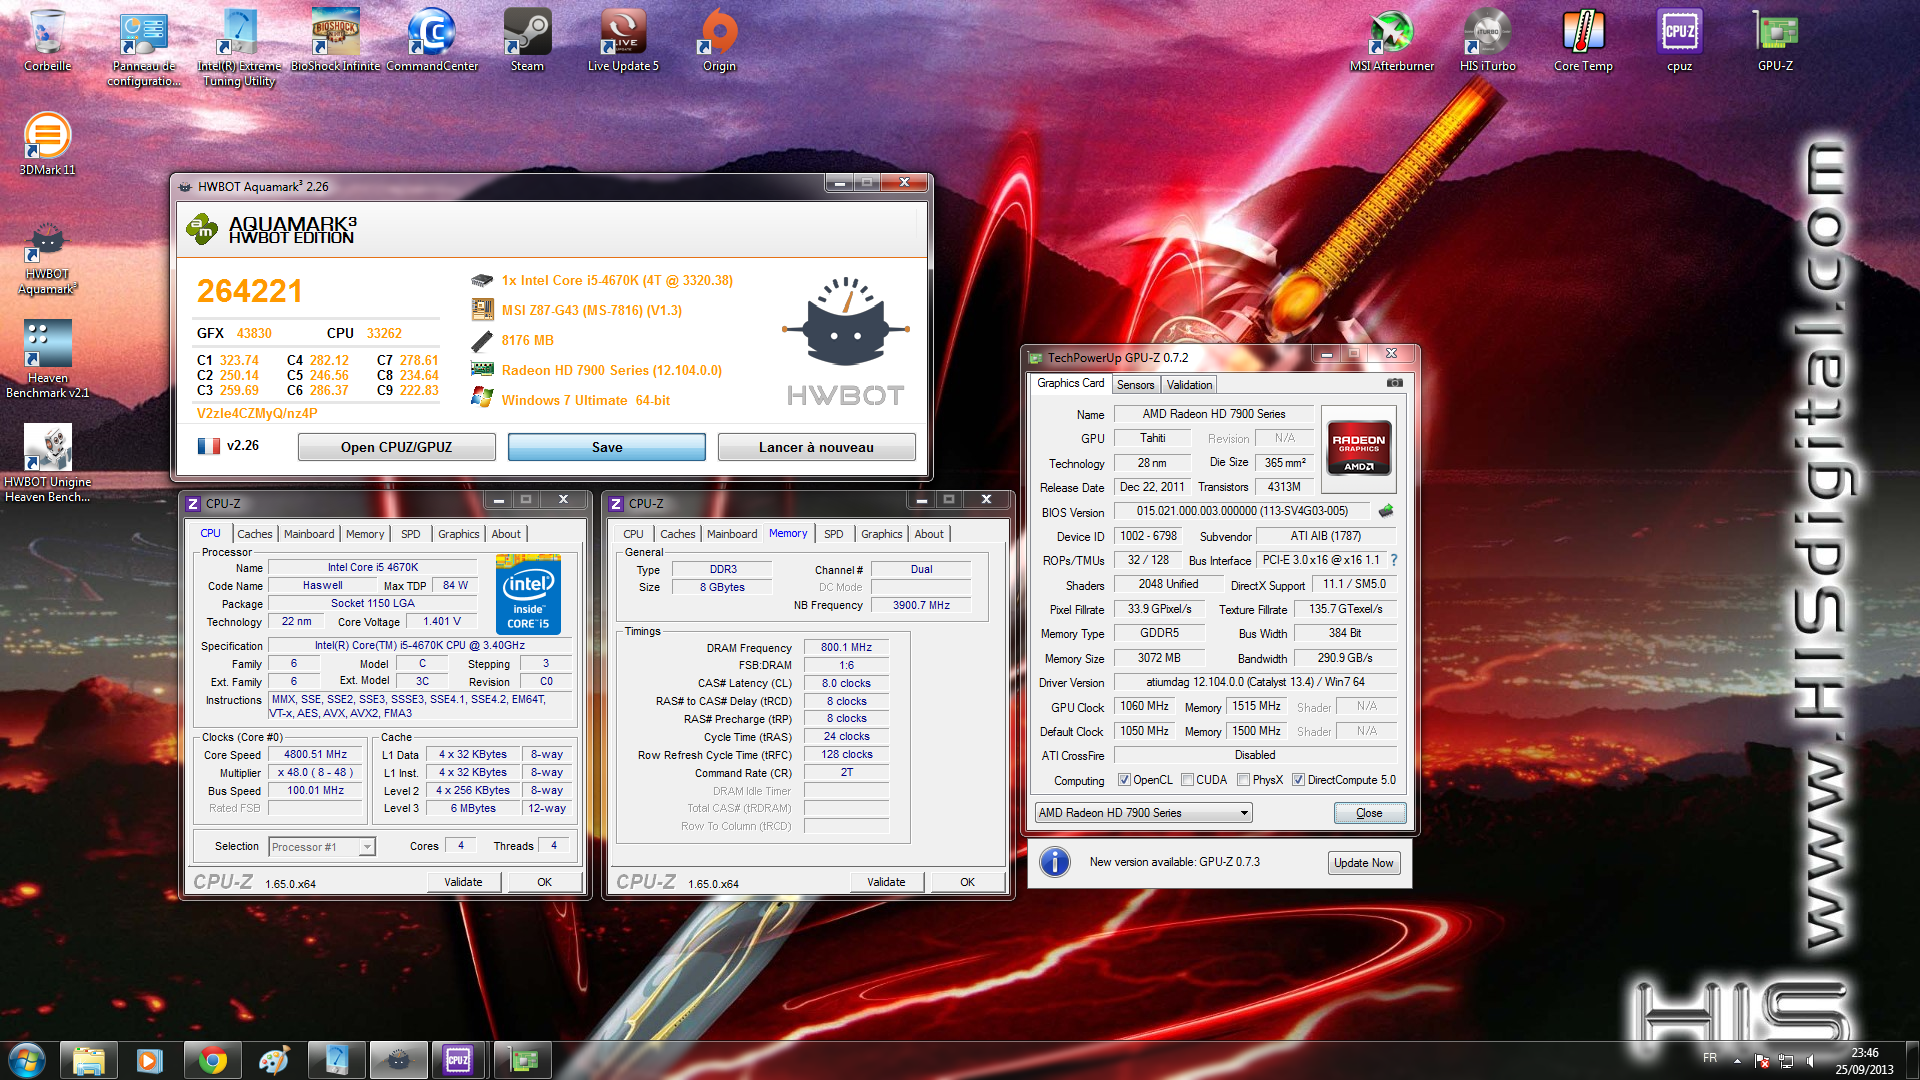
Task: Open AMD Radeon HD 7900 Series dropdown
Action: [1143, 813]
